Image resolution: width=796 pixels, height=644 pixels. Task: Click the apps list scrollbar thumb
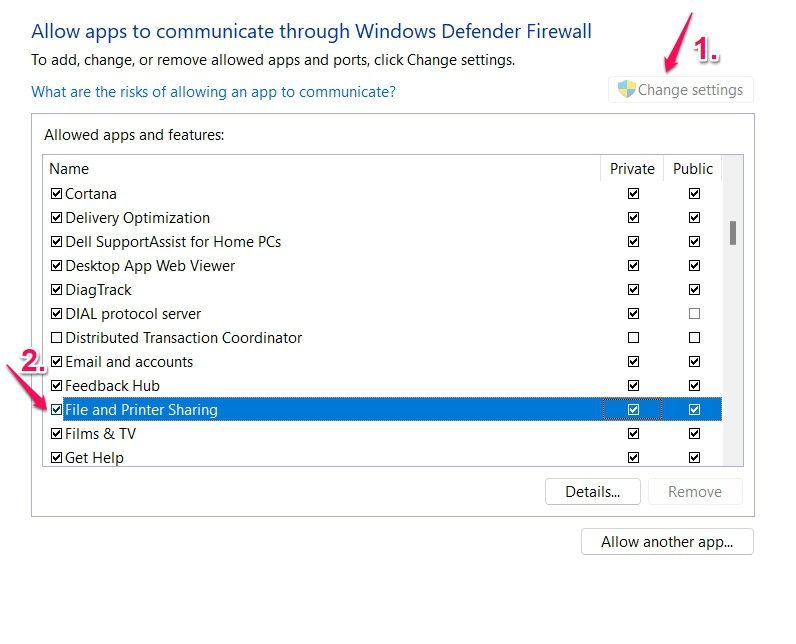733,233
